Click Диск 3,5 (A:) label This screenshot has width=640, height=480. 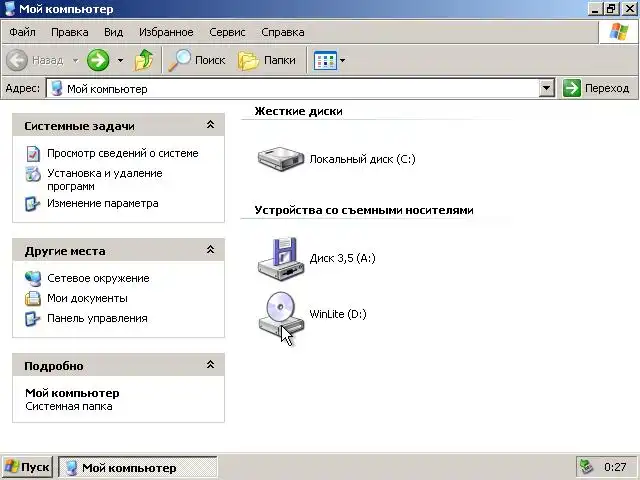point(342,258)
